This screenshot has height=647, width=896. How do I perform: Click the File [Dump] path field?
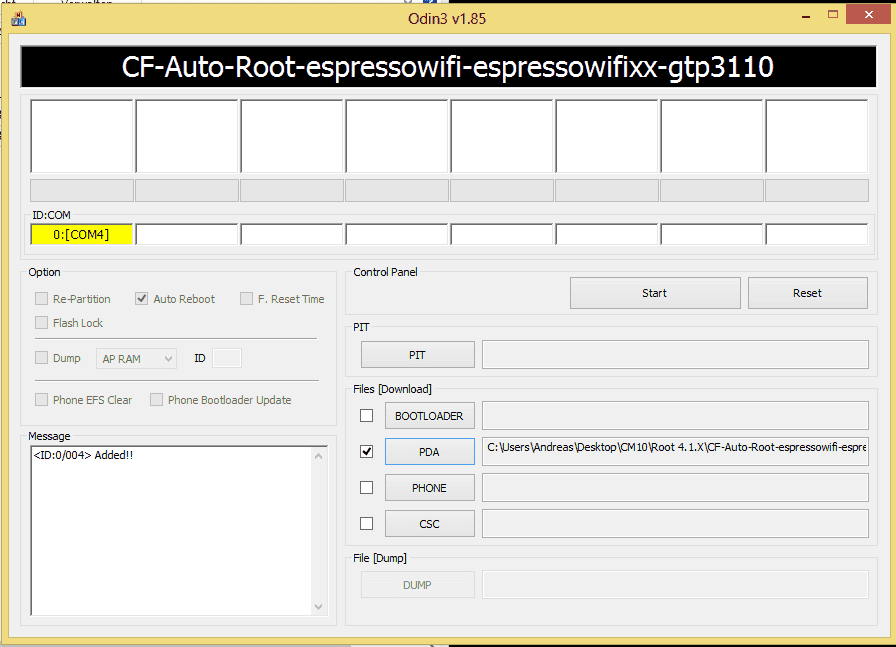pos(675,585)
